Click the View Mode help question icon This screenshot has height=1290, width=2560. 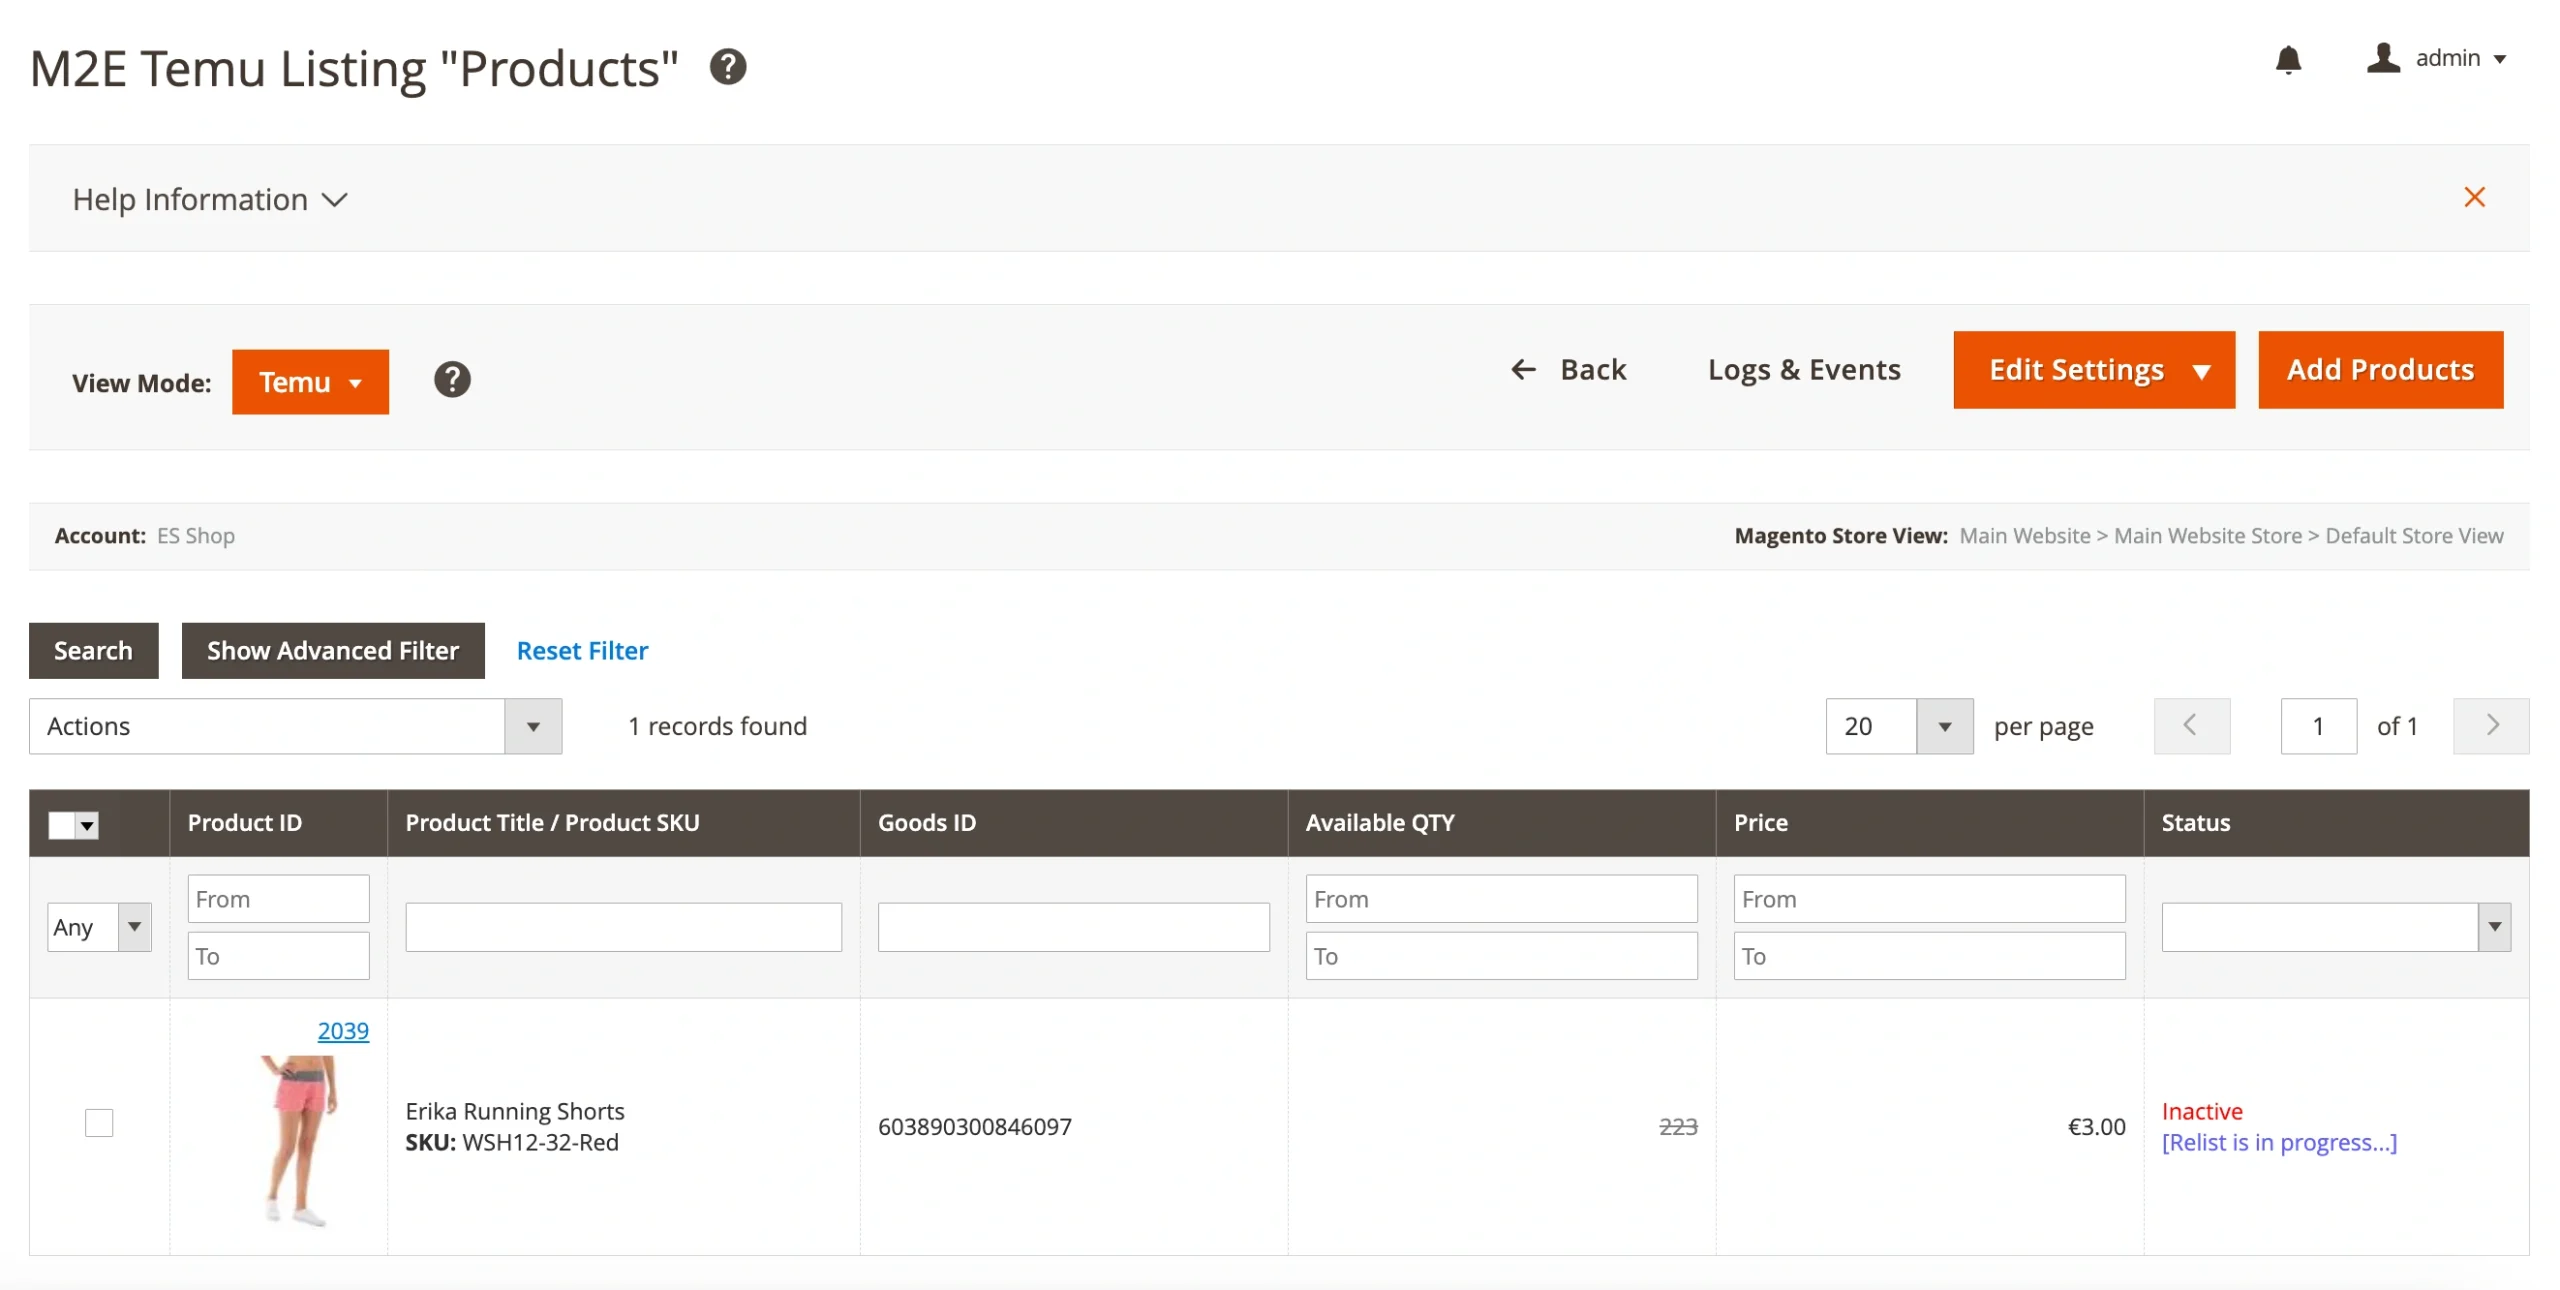point(452,380)
